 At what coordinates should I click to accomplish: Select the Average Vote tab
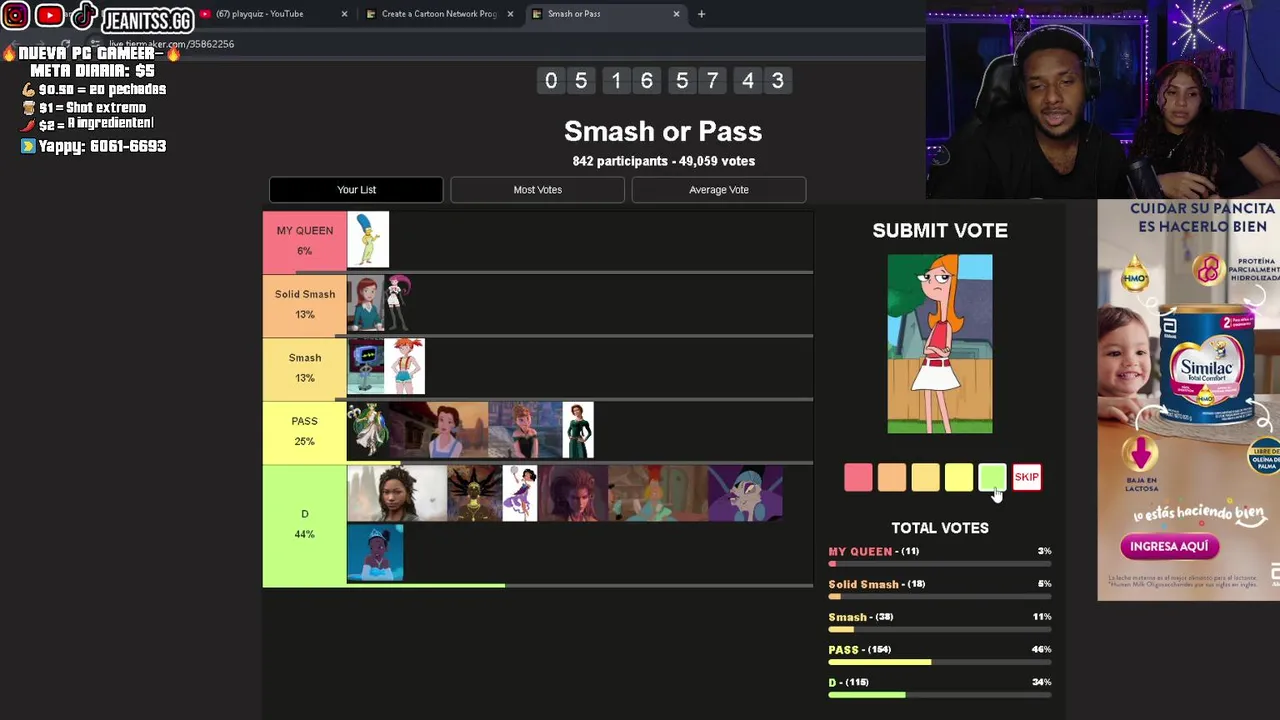click(x=719, y=190)
